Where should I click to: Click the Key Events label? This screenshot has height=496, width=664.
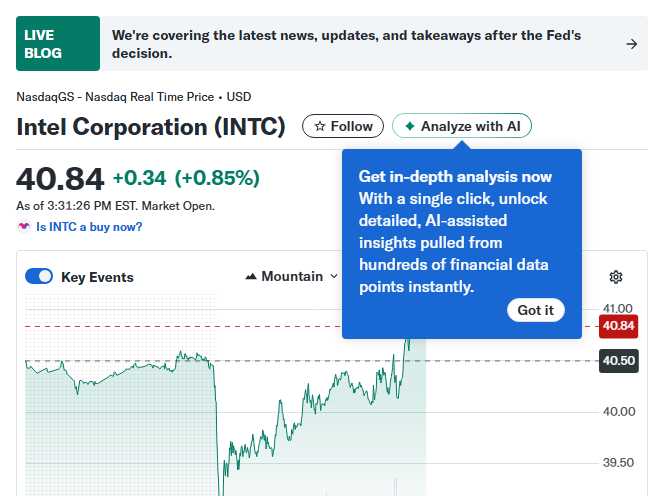[x=97, y=277]
